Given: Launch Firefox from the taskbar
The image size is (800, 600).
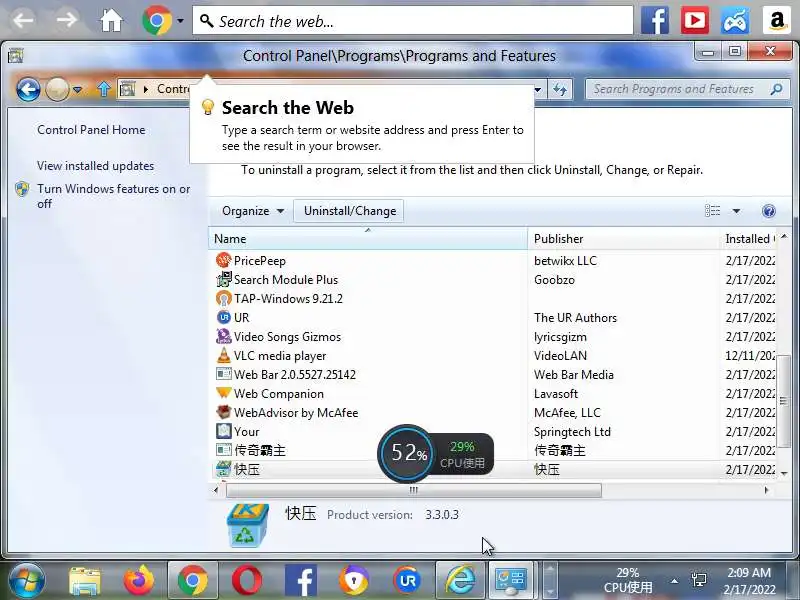Looking at the screenshot, I should [x=138, y=581].
